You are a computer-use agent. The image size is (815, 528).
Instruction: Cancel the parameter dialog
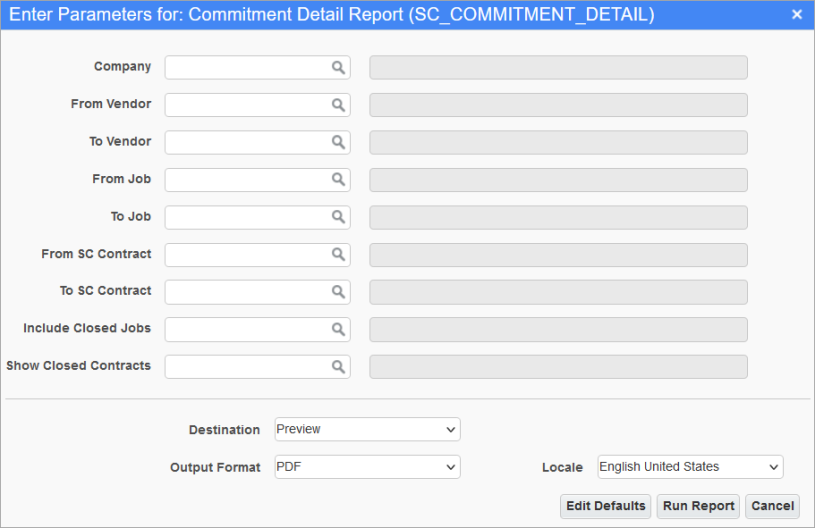tap(772, 506)
